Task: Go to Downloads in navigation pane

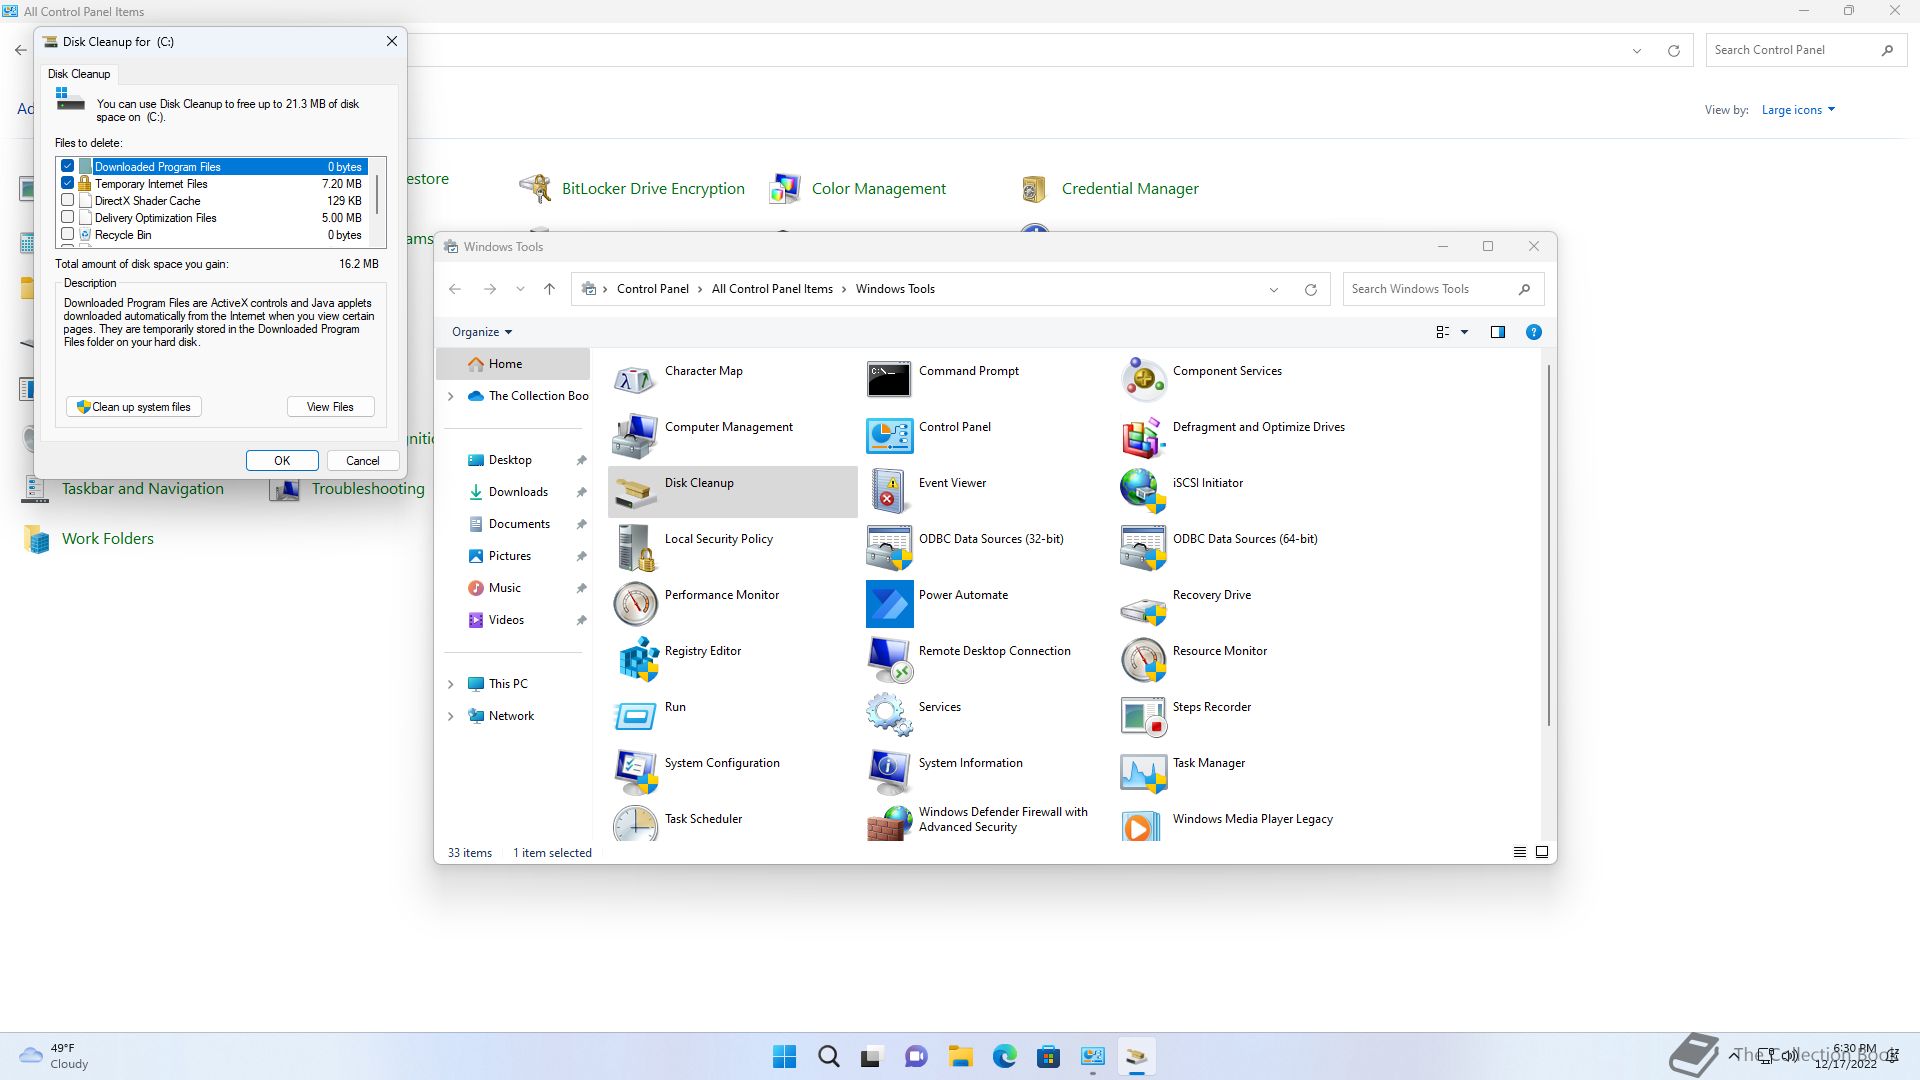Action: coord(517,492)
